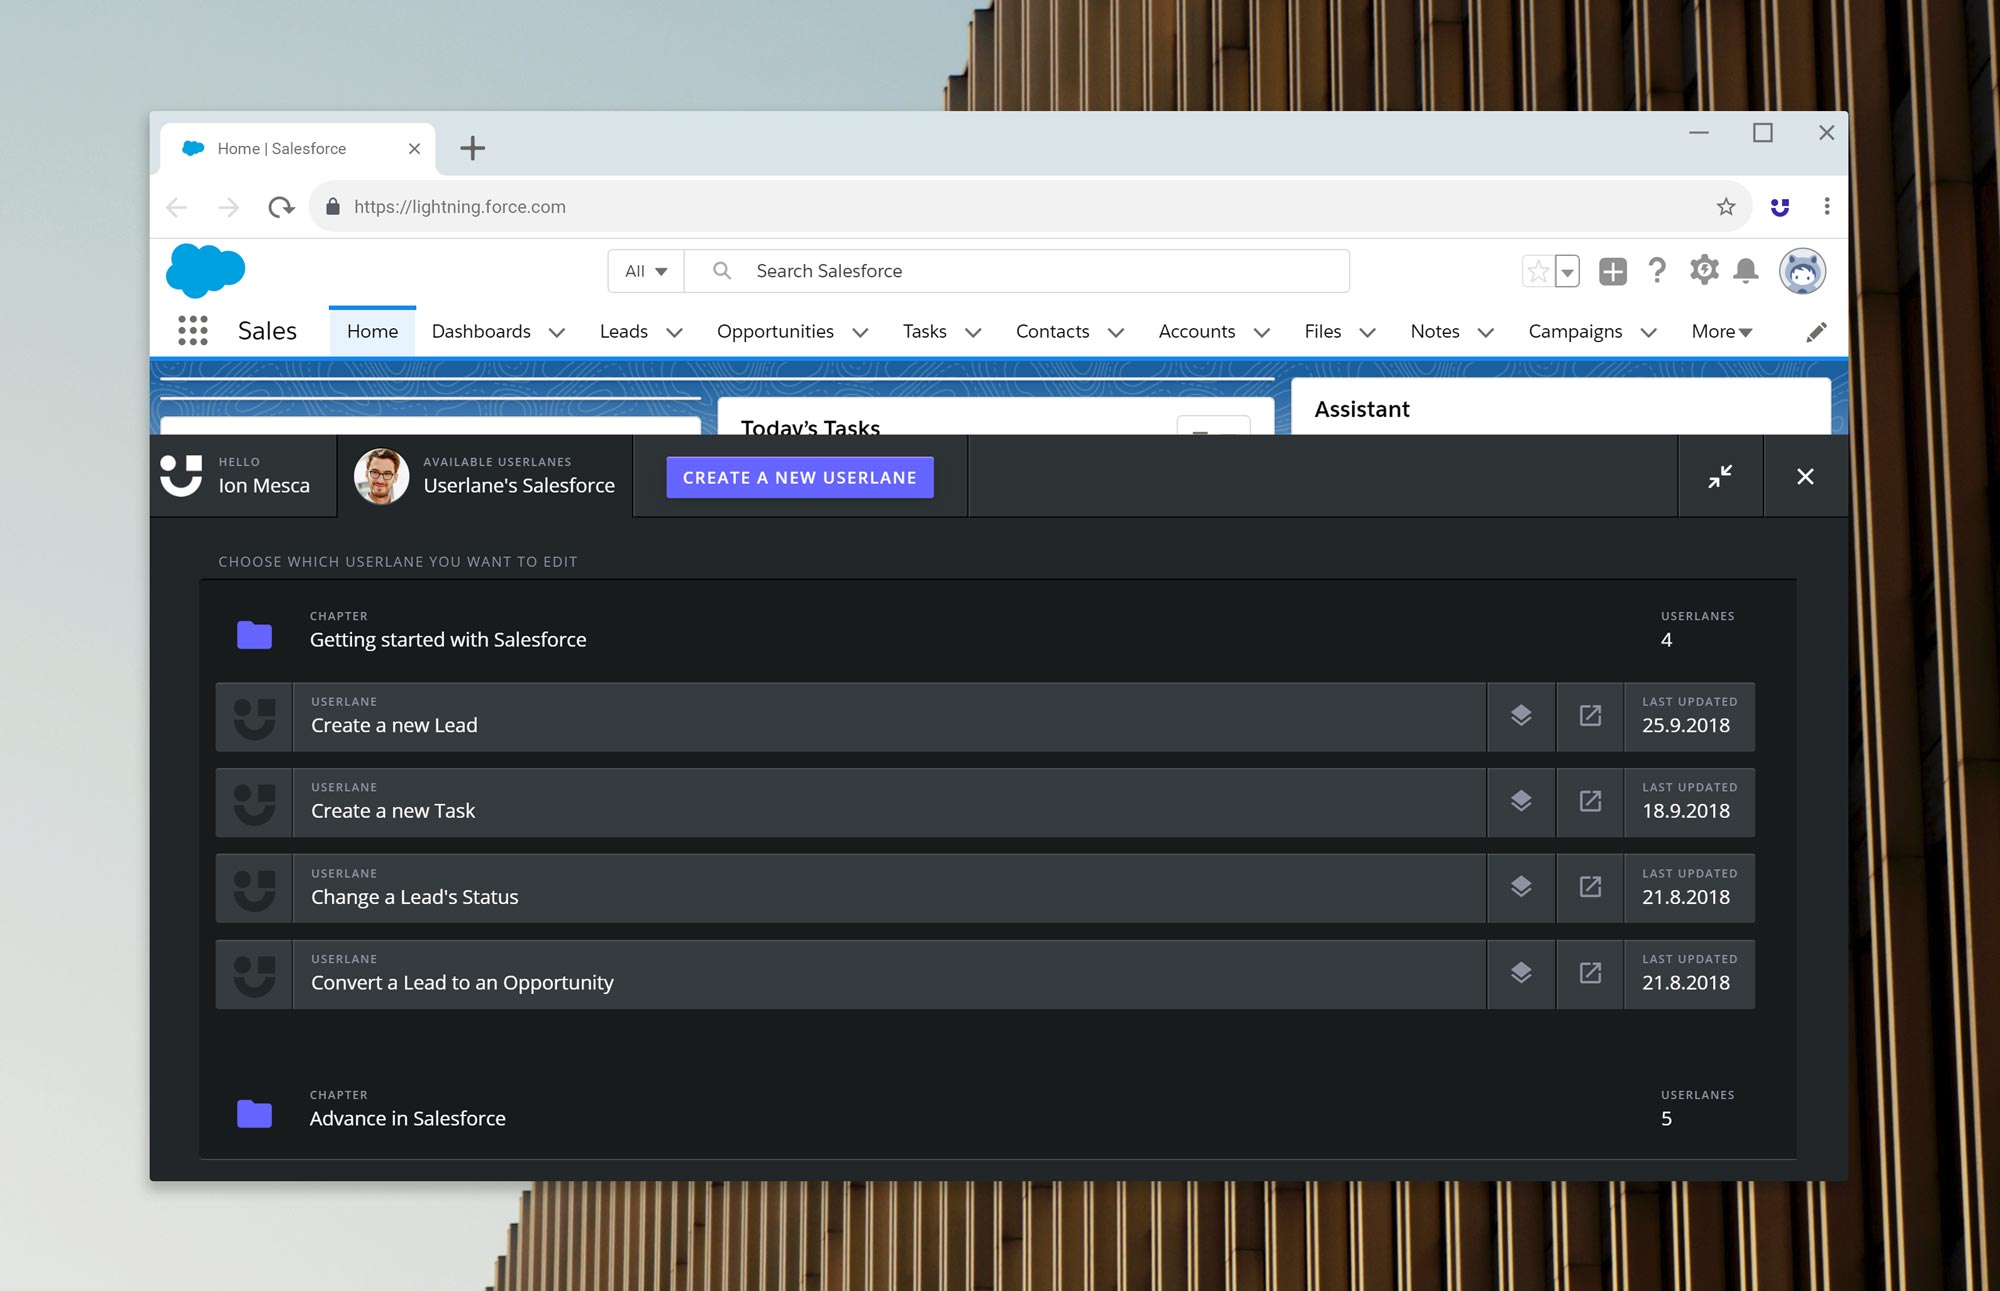Viewport: 2000px width, 1291px height.
Task: Open the All search scope dropdown
Action: pyautogui.click(x=646, y=271)
